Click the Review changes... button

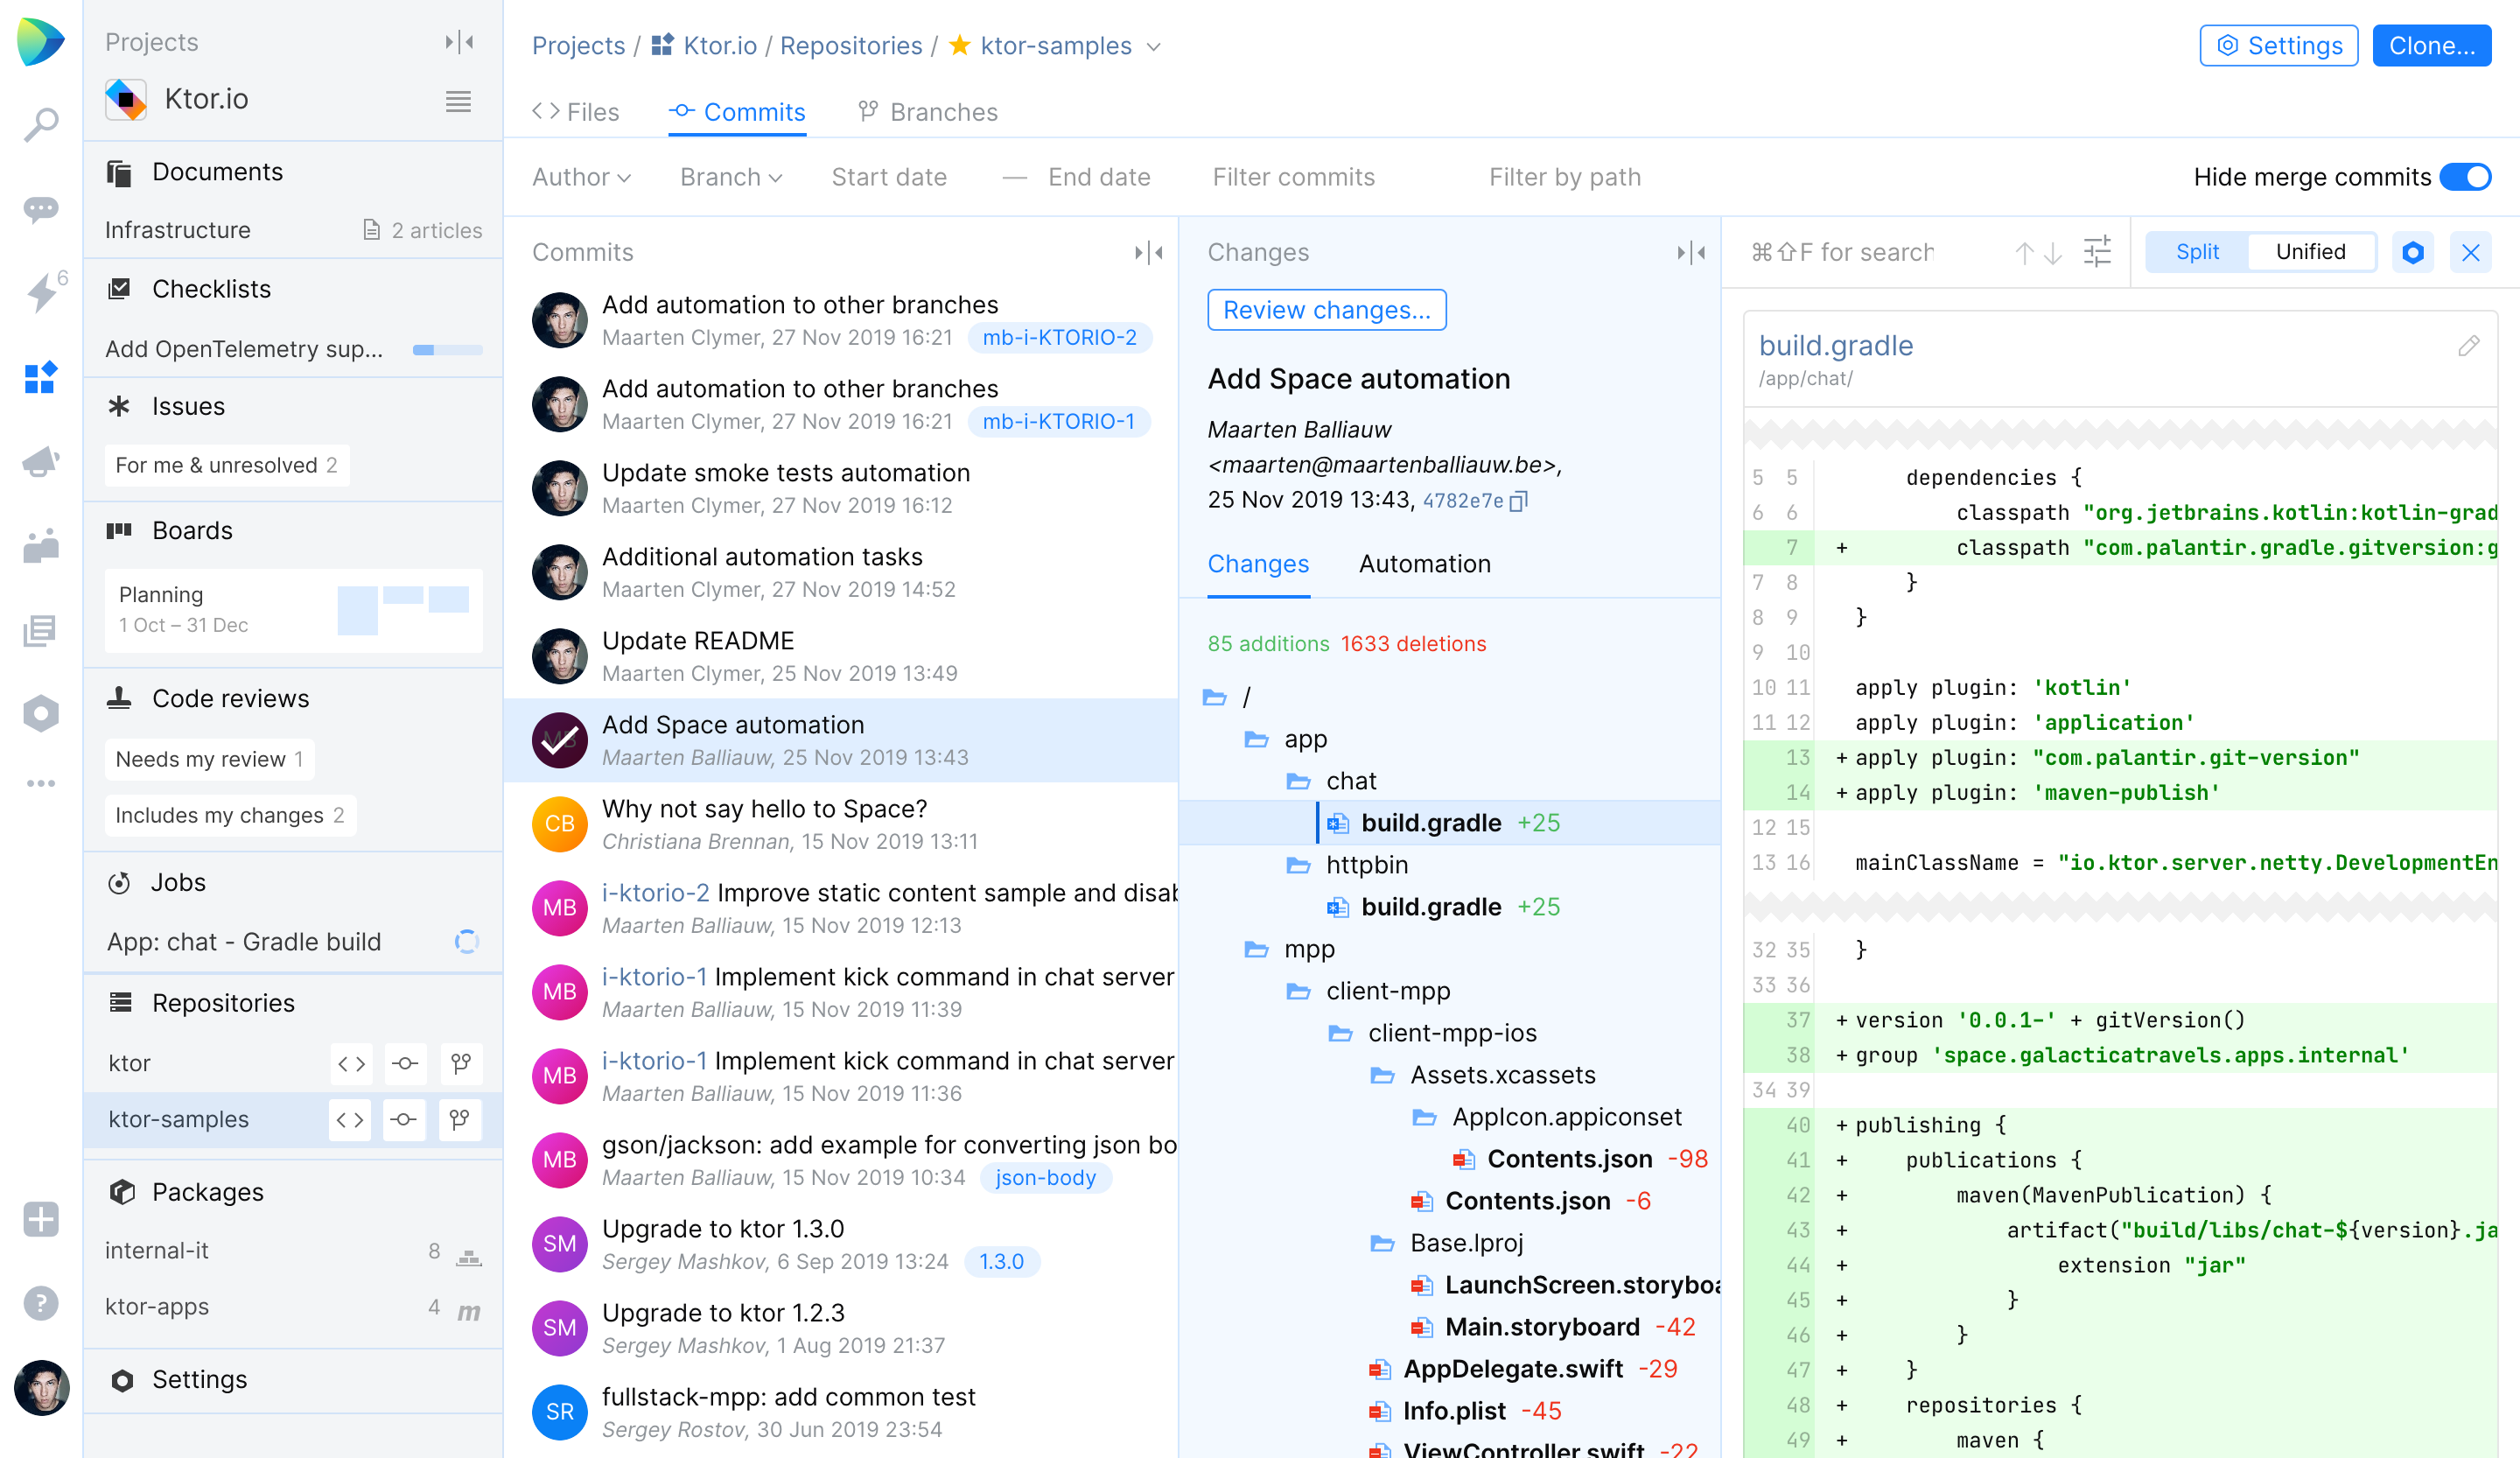(1327, 310)
